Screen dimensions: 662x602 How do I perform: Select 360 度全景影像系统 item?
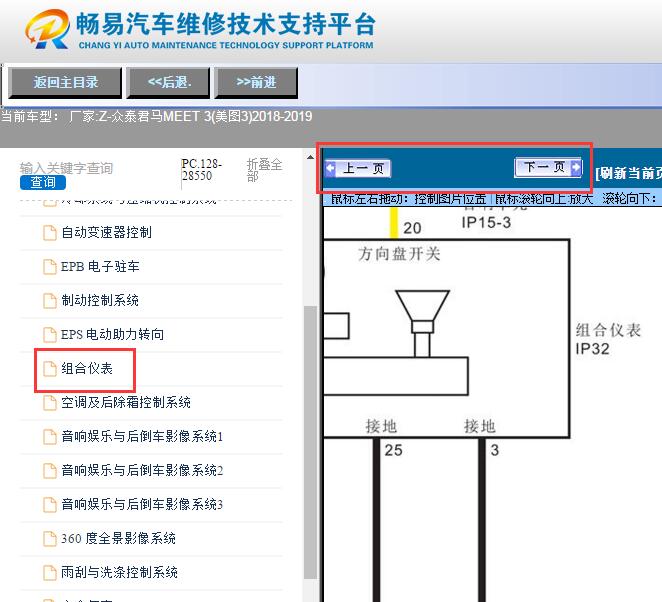point(118,539)
